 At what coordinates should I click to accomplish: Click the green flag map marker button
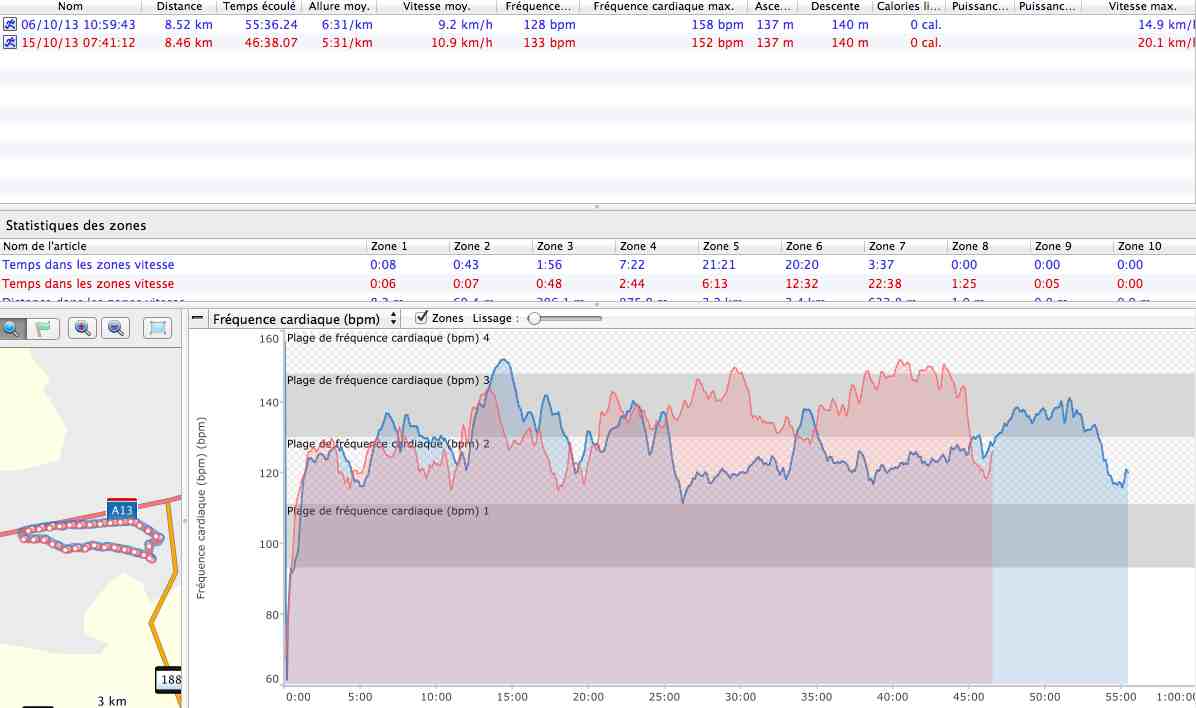click(x=42, y=327)
